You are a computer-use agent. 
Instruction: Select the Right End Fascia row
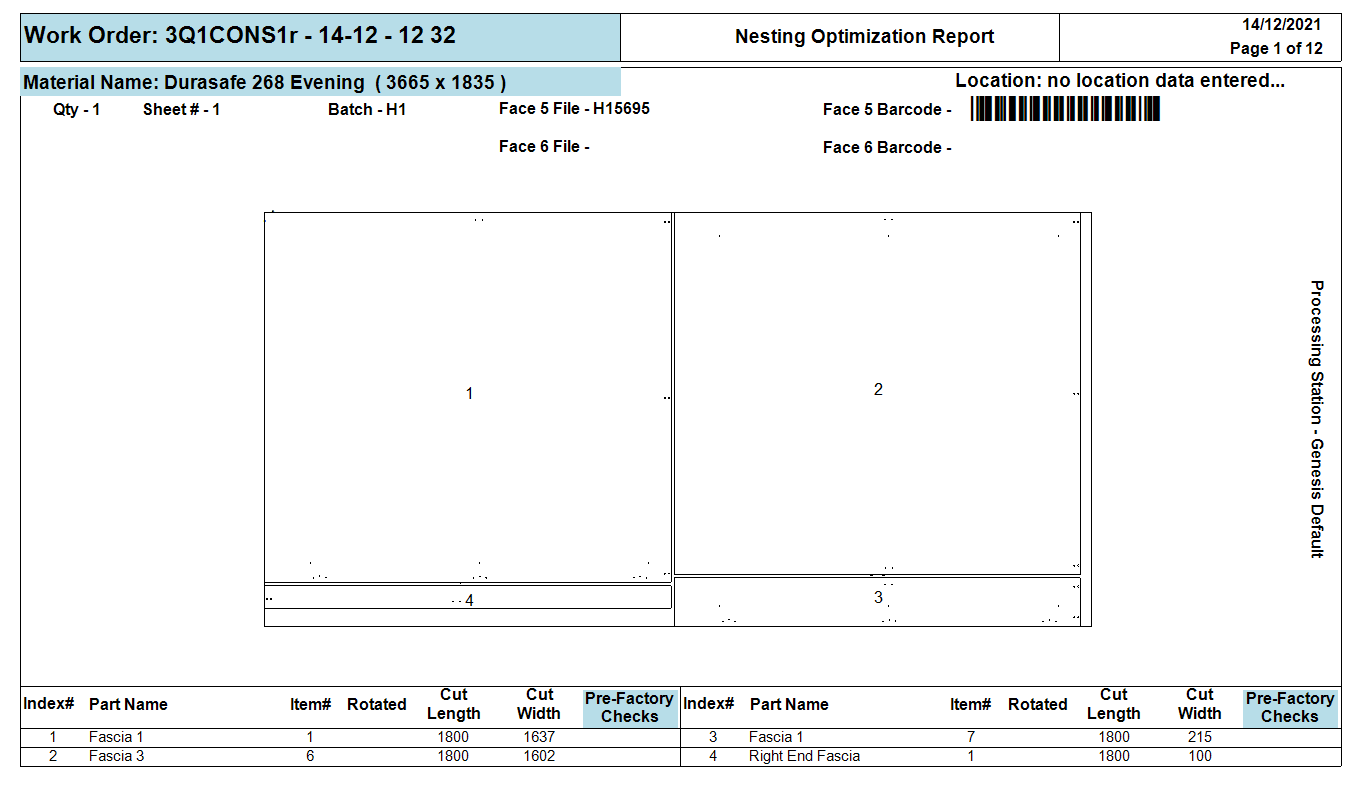click(804, 756)
